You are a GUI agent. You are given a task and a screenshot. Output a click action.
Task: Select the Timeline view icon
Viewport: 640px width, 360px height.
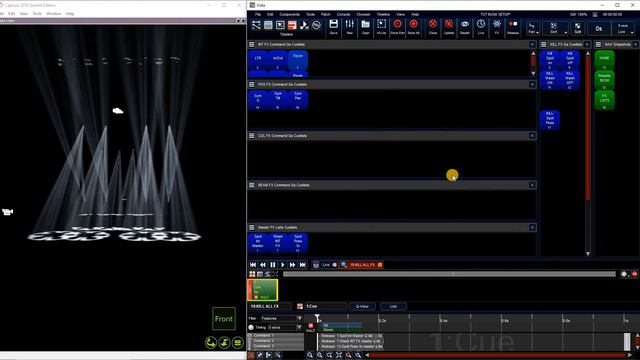[292, 25]
